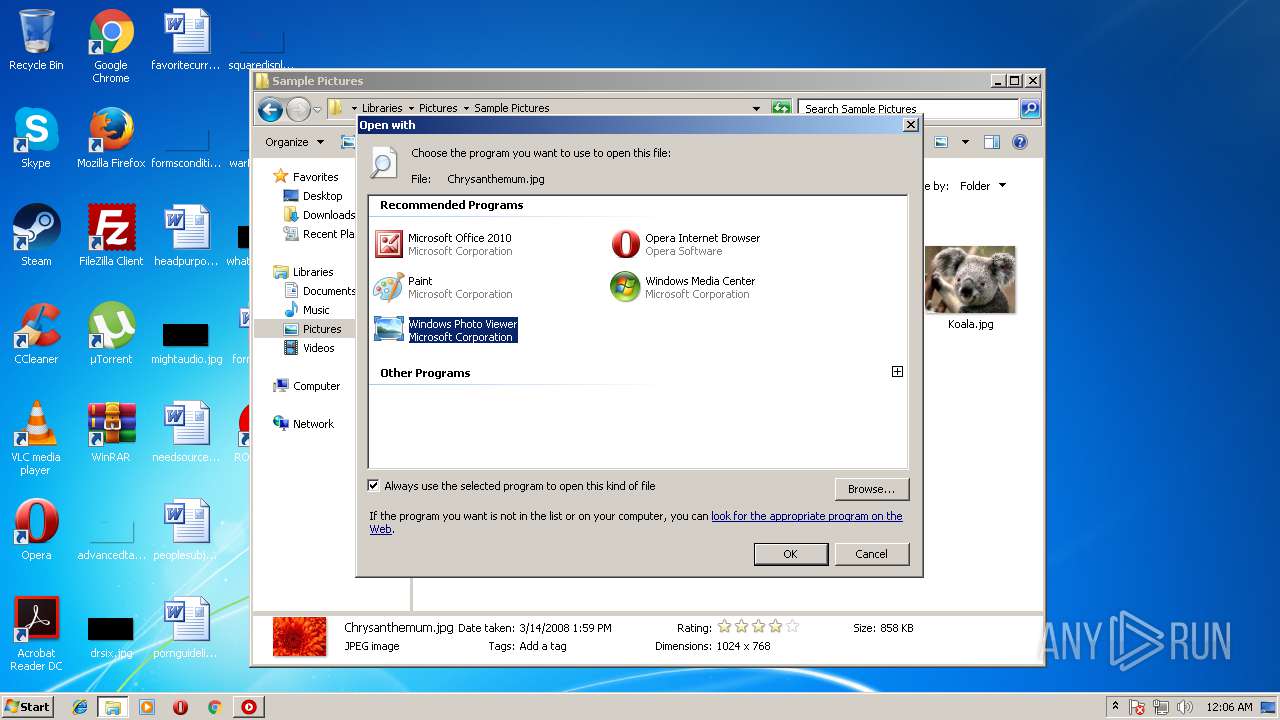Screen dimensions: 1280x720
Task: Click Add a tag field
Action: click(543, 646)
